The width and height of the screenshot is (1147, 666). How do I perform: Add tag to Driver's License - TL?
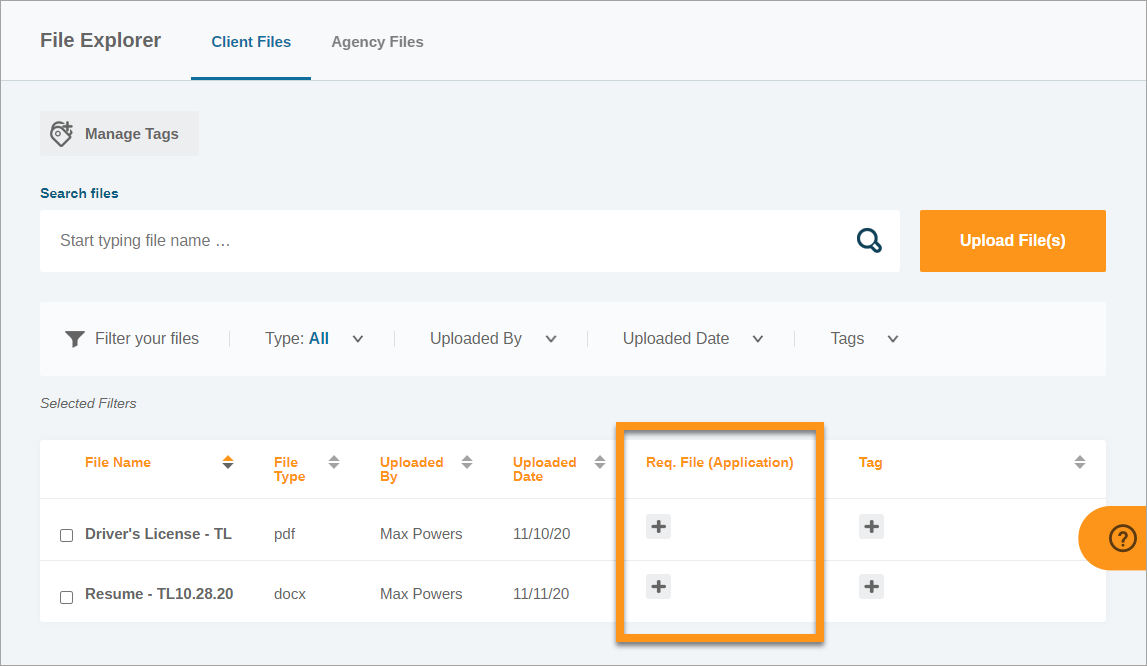[871, 526]
